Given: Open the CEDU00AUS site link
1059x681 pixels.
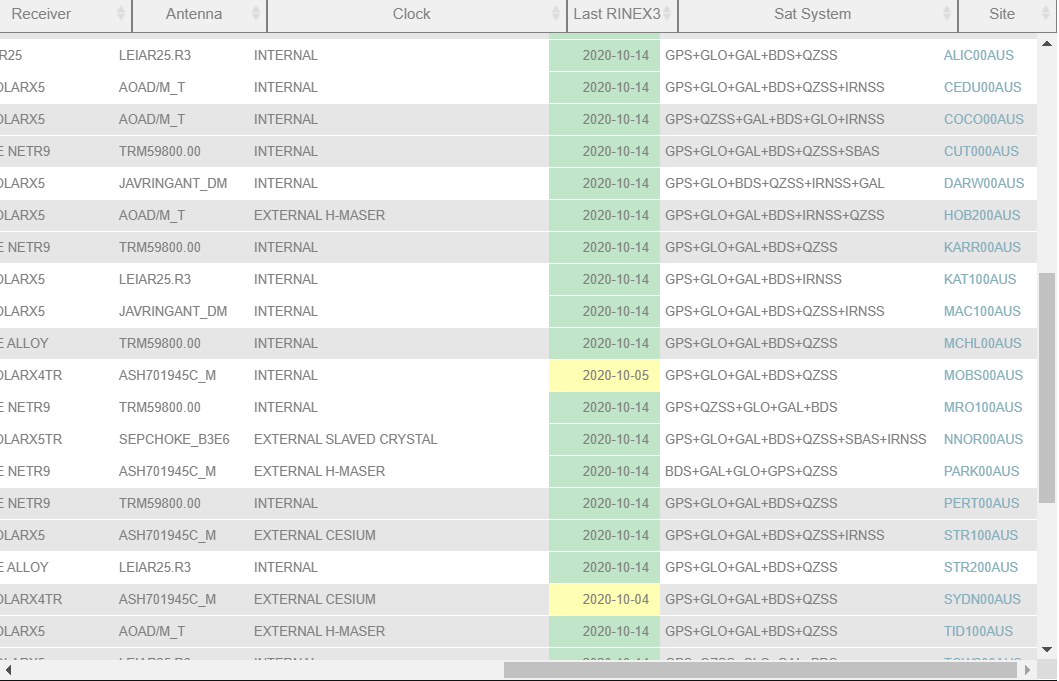Looking at the screenshot, I should point(983,87).
